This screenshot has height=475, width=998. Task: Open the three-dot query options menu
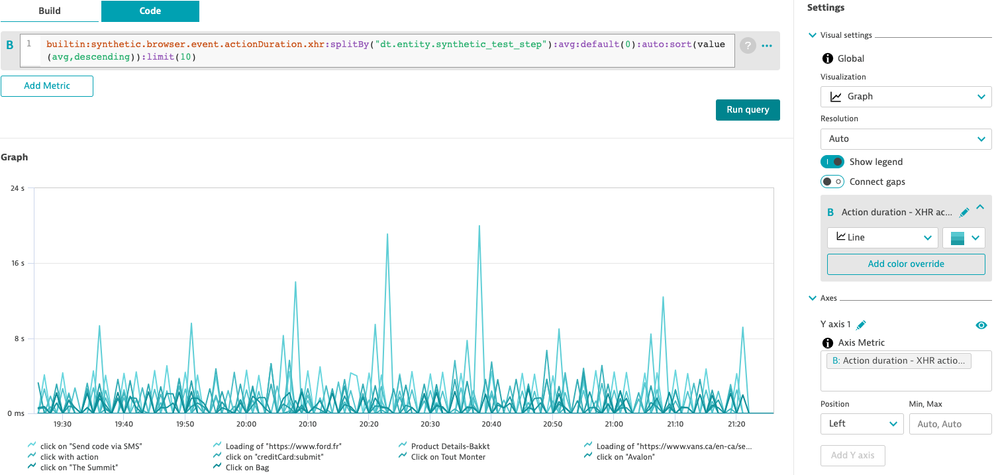767,45
